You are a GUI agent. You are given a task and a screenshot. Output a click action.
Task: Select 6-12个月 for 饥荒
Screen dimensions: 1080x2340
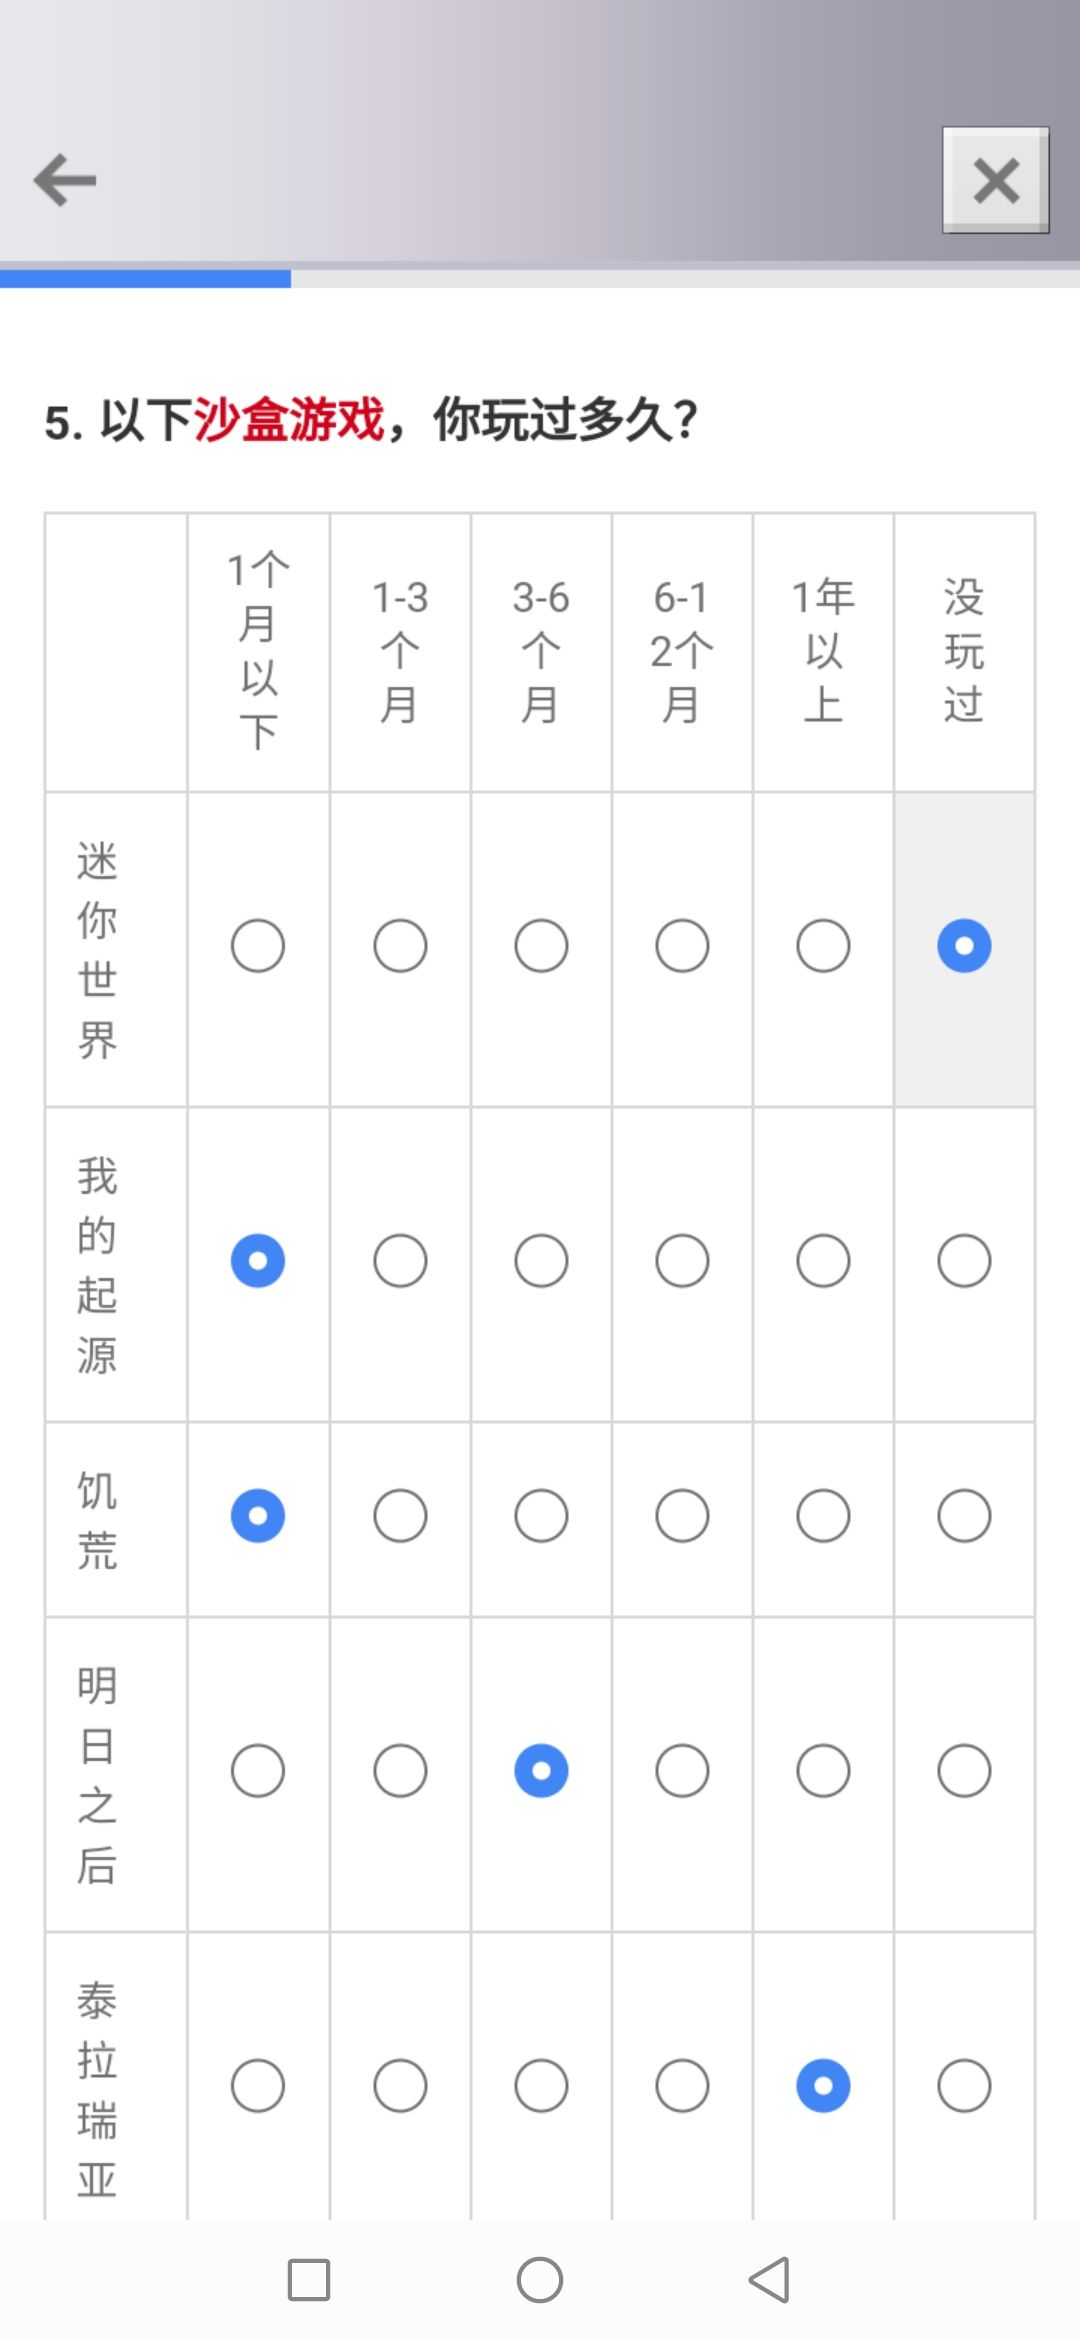(x=682, y=1516)
